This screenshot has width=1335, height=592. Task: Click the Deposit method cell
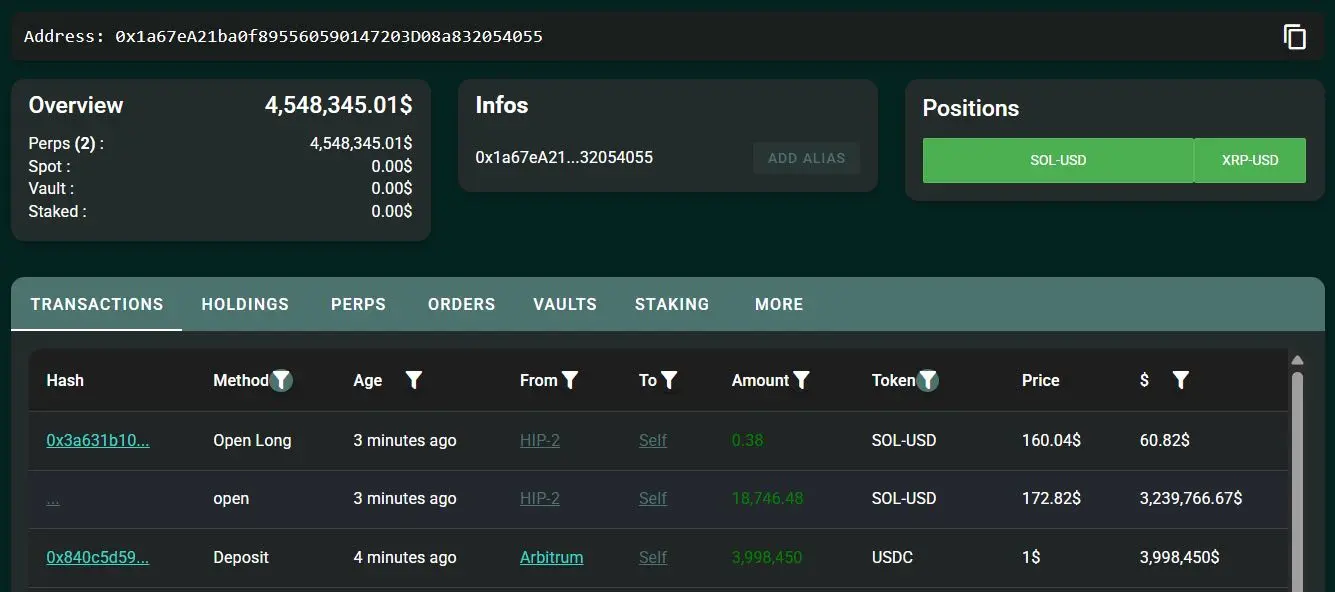241,557
